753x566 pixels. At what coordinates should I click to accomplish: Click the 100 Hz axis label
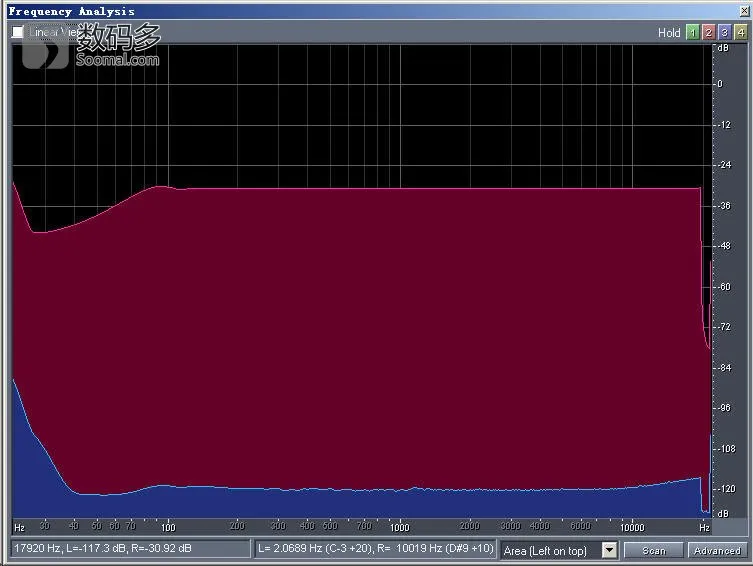pos(168,528)
